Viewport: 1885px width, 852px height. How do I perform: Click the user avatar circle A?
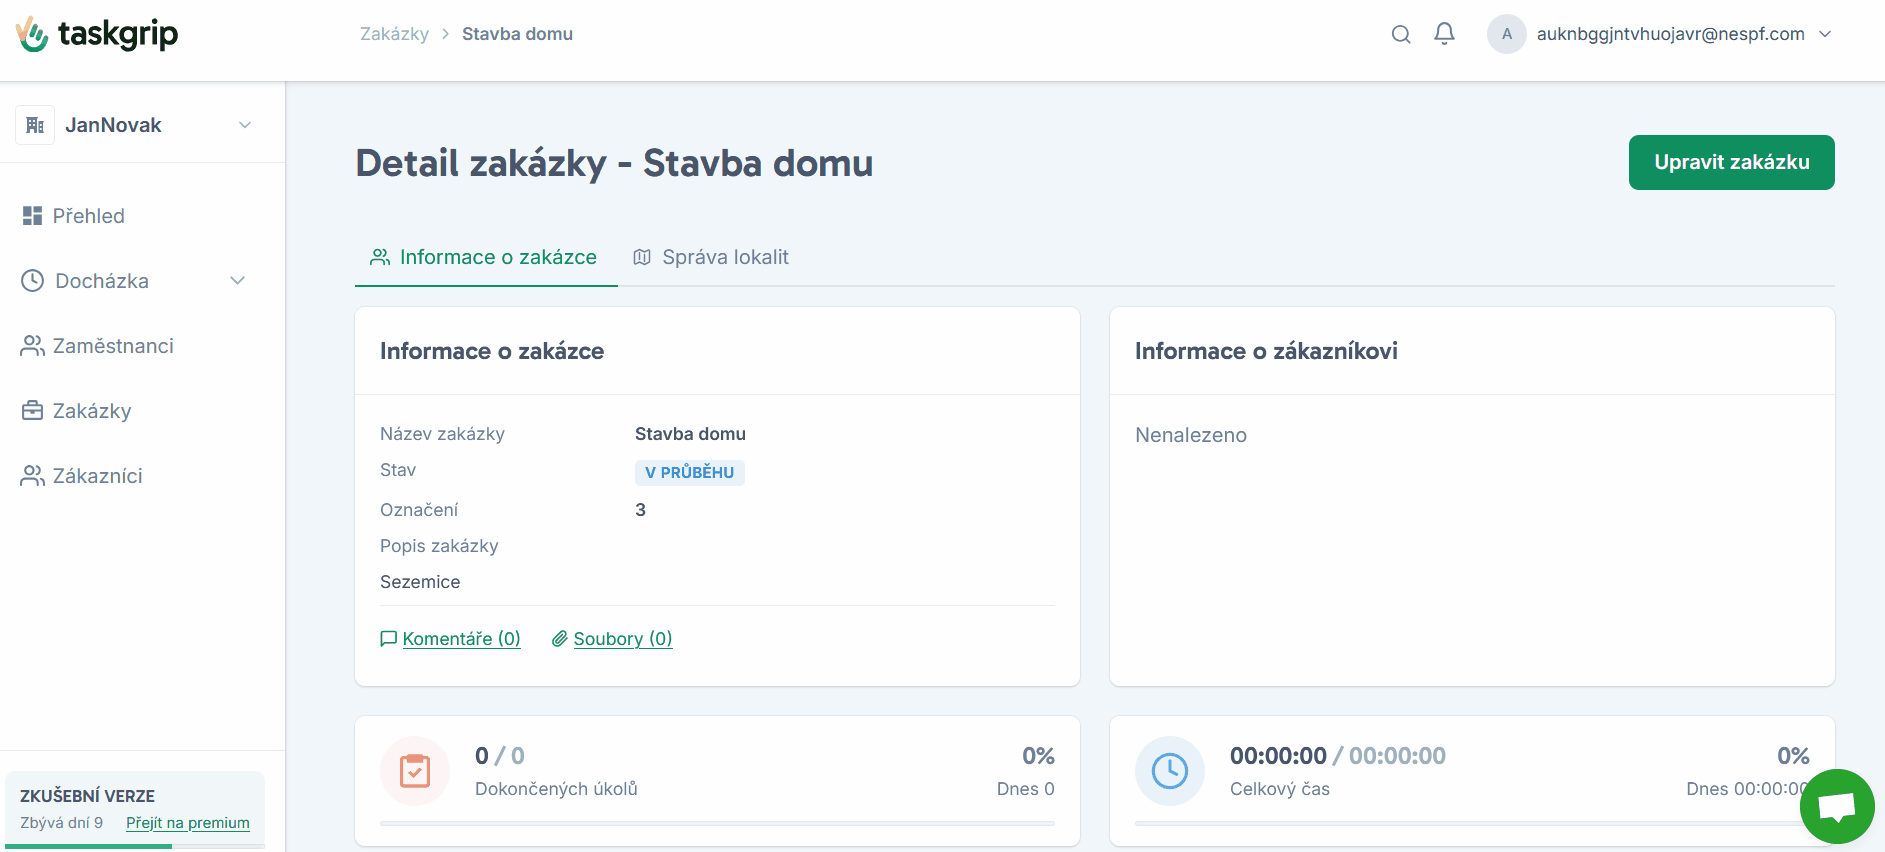(1506, 34)
